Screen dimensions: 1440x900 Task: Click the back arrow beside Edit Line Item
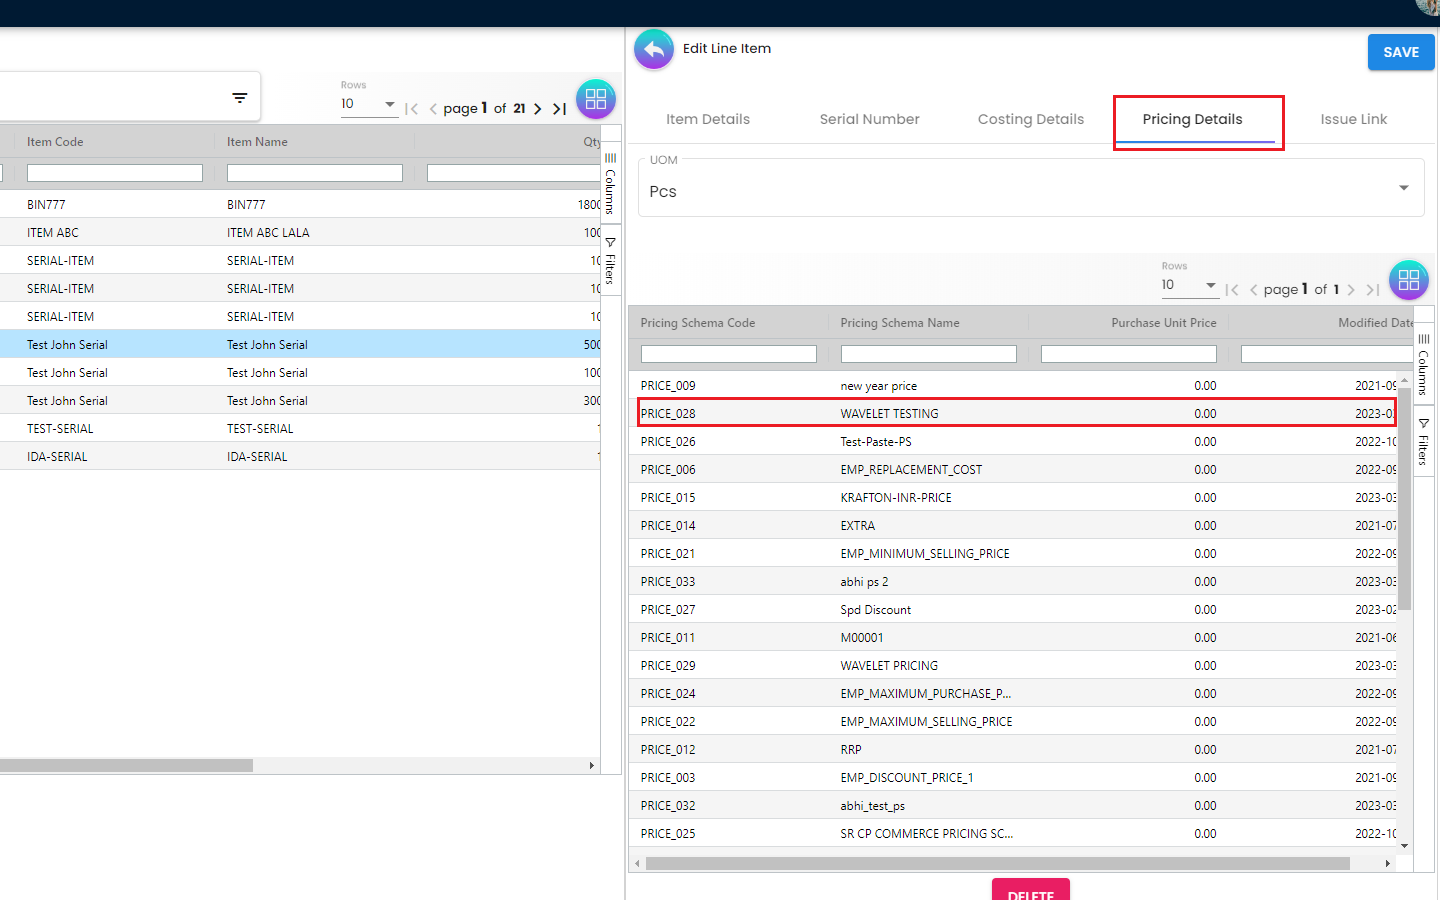[654, 49]
